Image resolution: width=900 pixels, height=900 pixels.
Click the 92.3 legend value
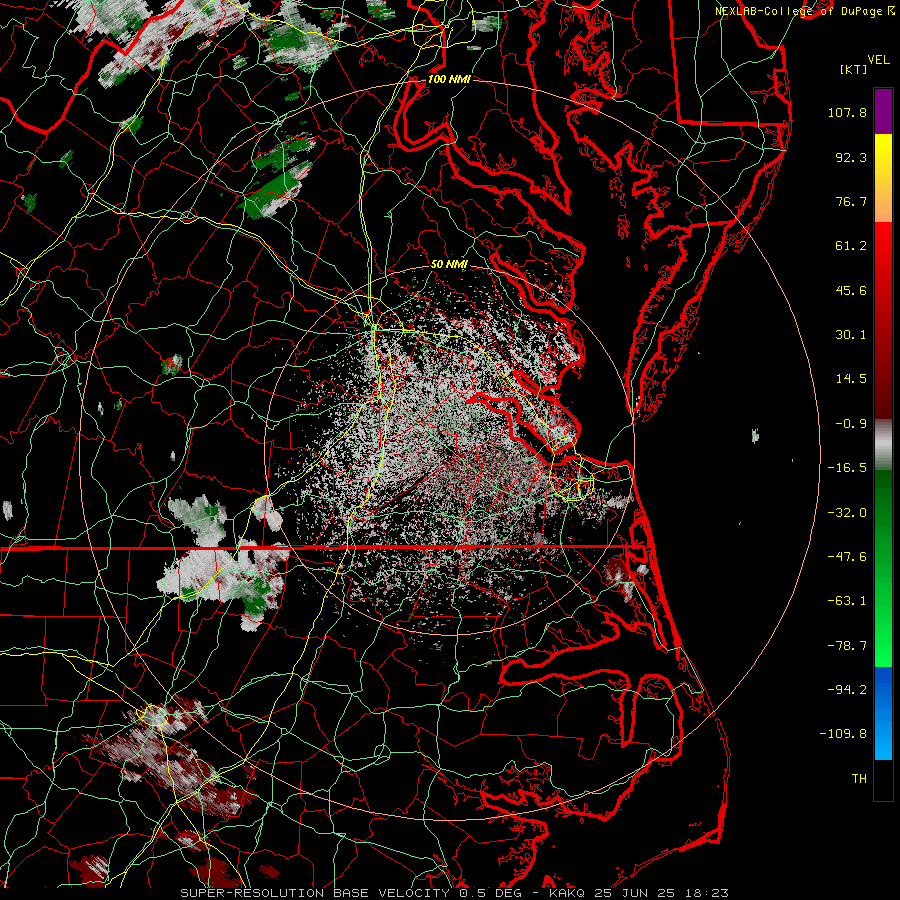851,157
